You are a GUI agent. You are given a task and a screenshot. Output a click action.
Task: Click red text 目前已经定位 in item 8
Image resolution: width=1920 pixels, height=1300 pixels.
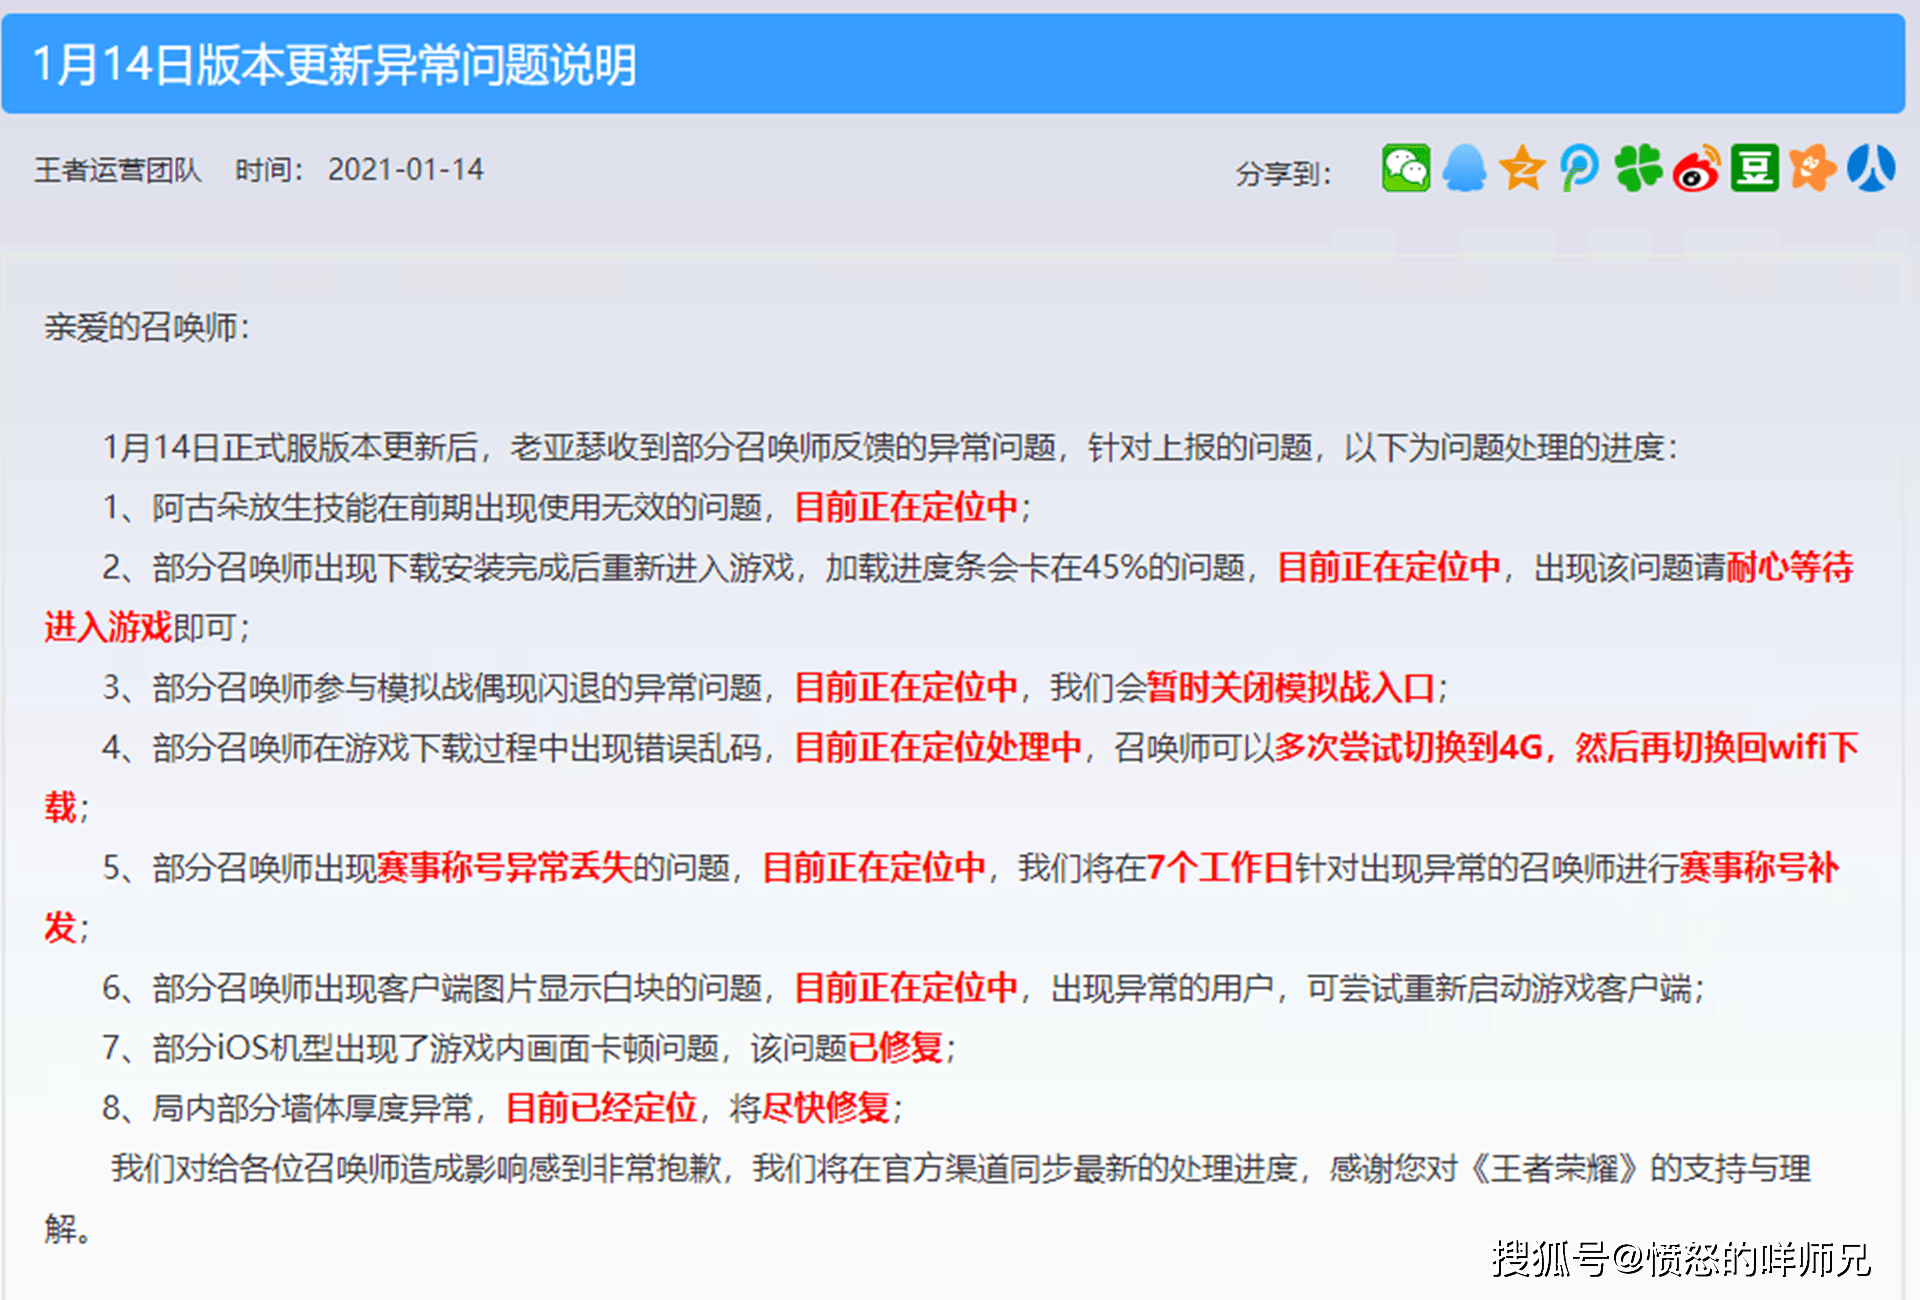(602, 1108)
